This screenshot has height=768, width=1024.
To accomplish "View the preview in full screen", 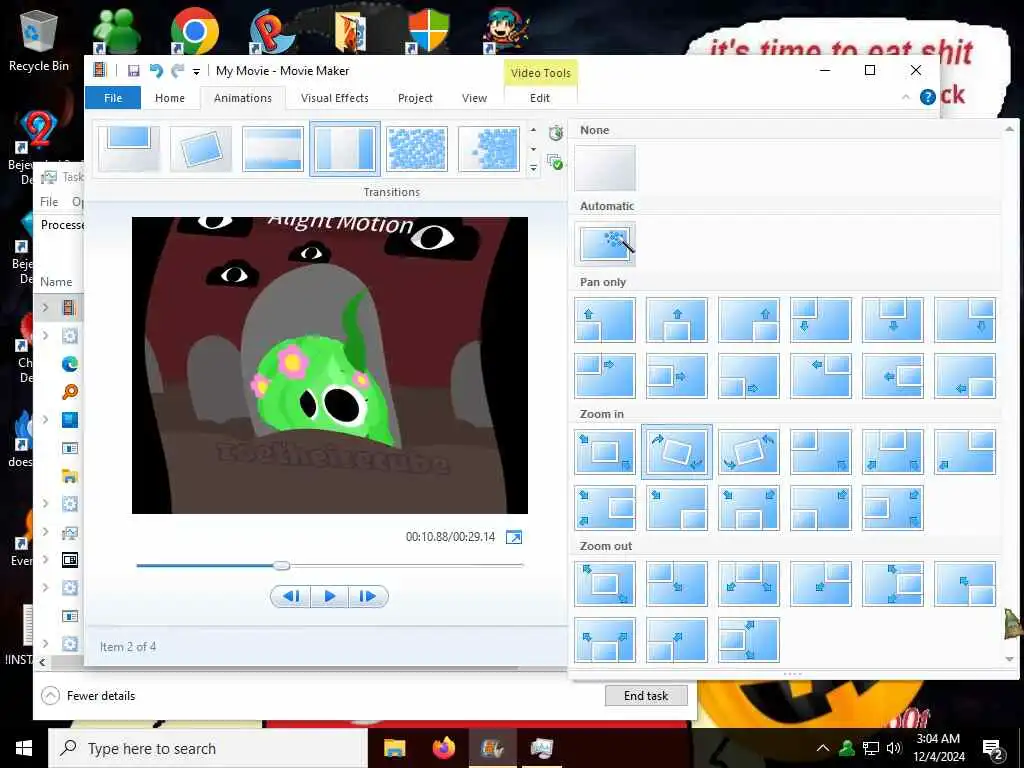I will click(x=514, y=537).
